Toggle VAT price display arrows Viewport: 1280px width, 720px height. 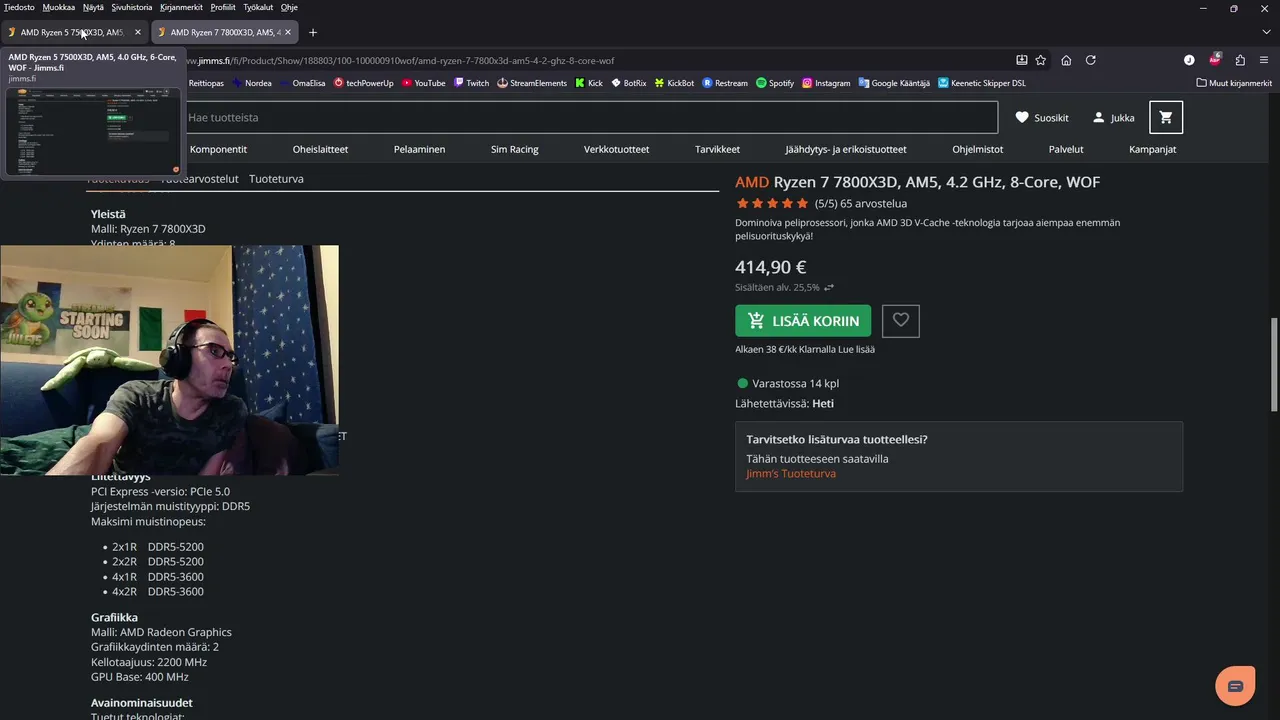(829, 288)
